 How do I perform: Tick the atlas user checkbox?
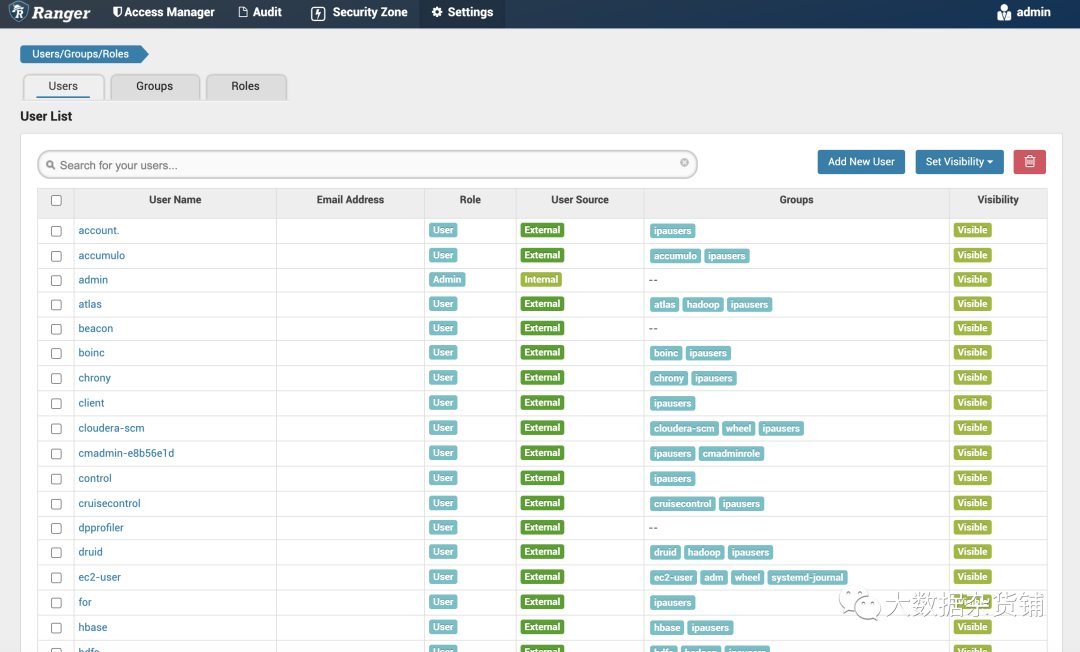pyautogui.click(x=56, y=305)
